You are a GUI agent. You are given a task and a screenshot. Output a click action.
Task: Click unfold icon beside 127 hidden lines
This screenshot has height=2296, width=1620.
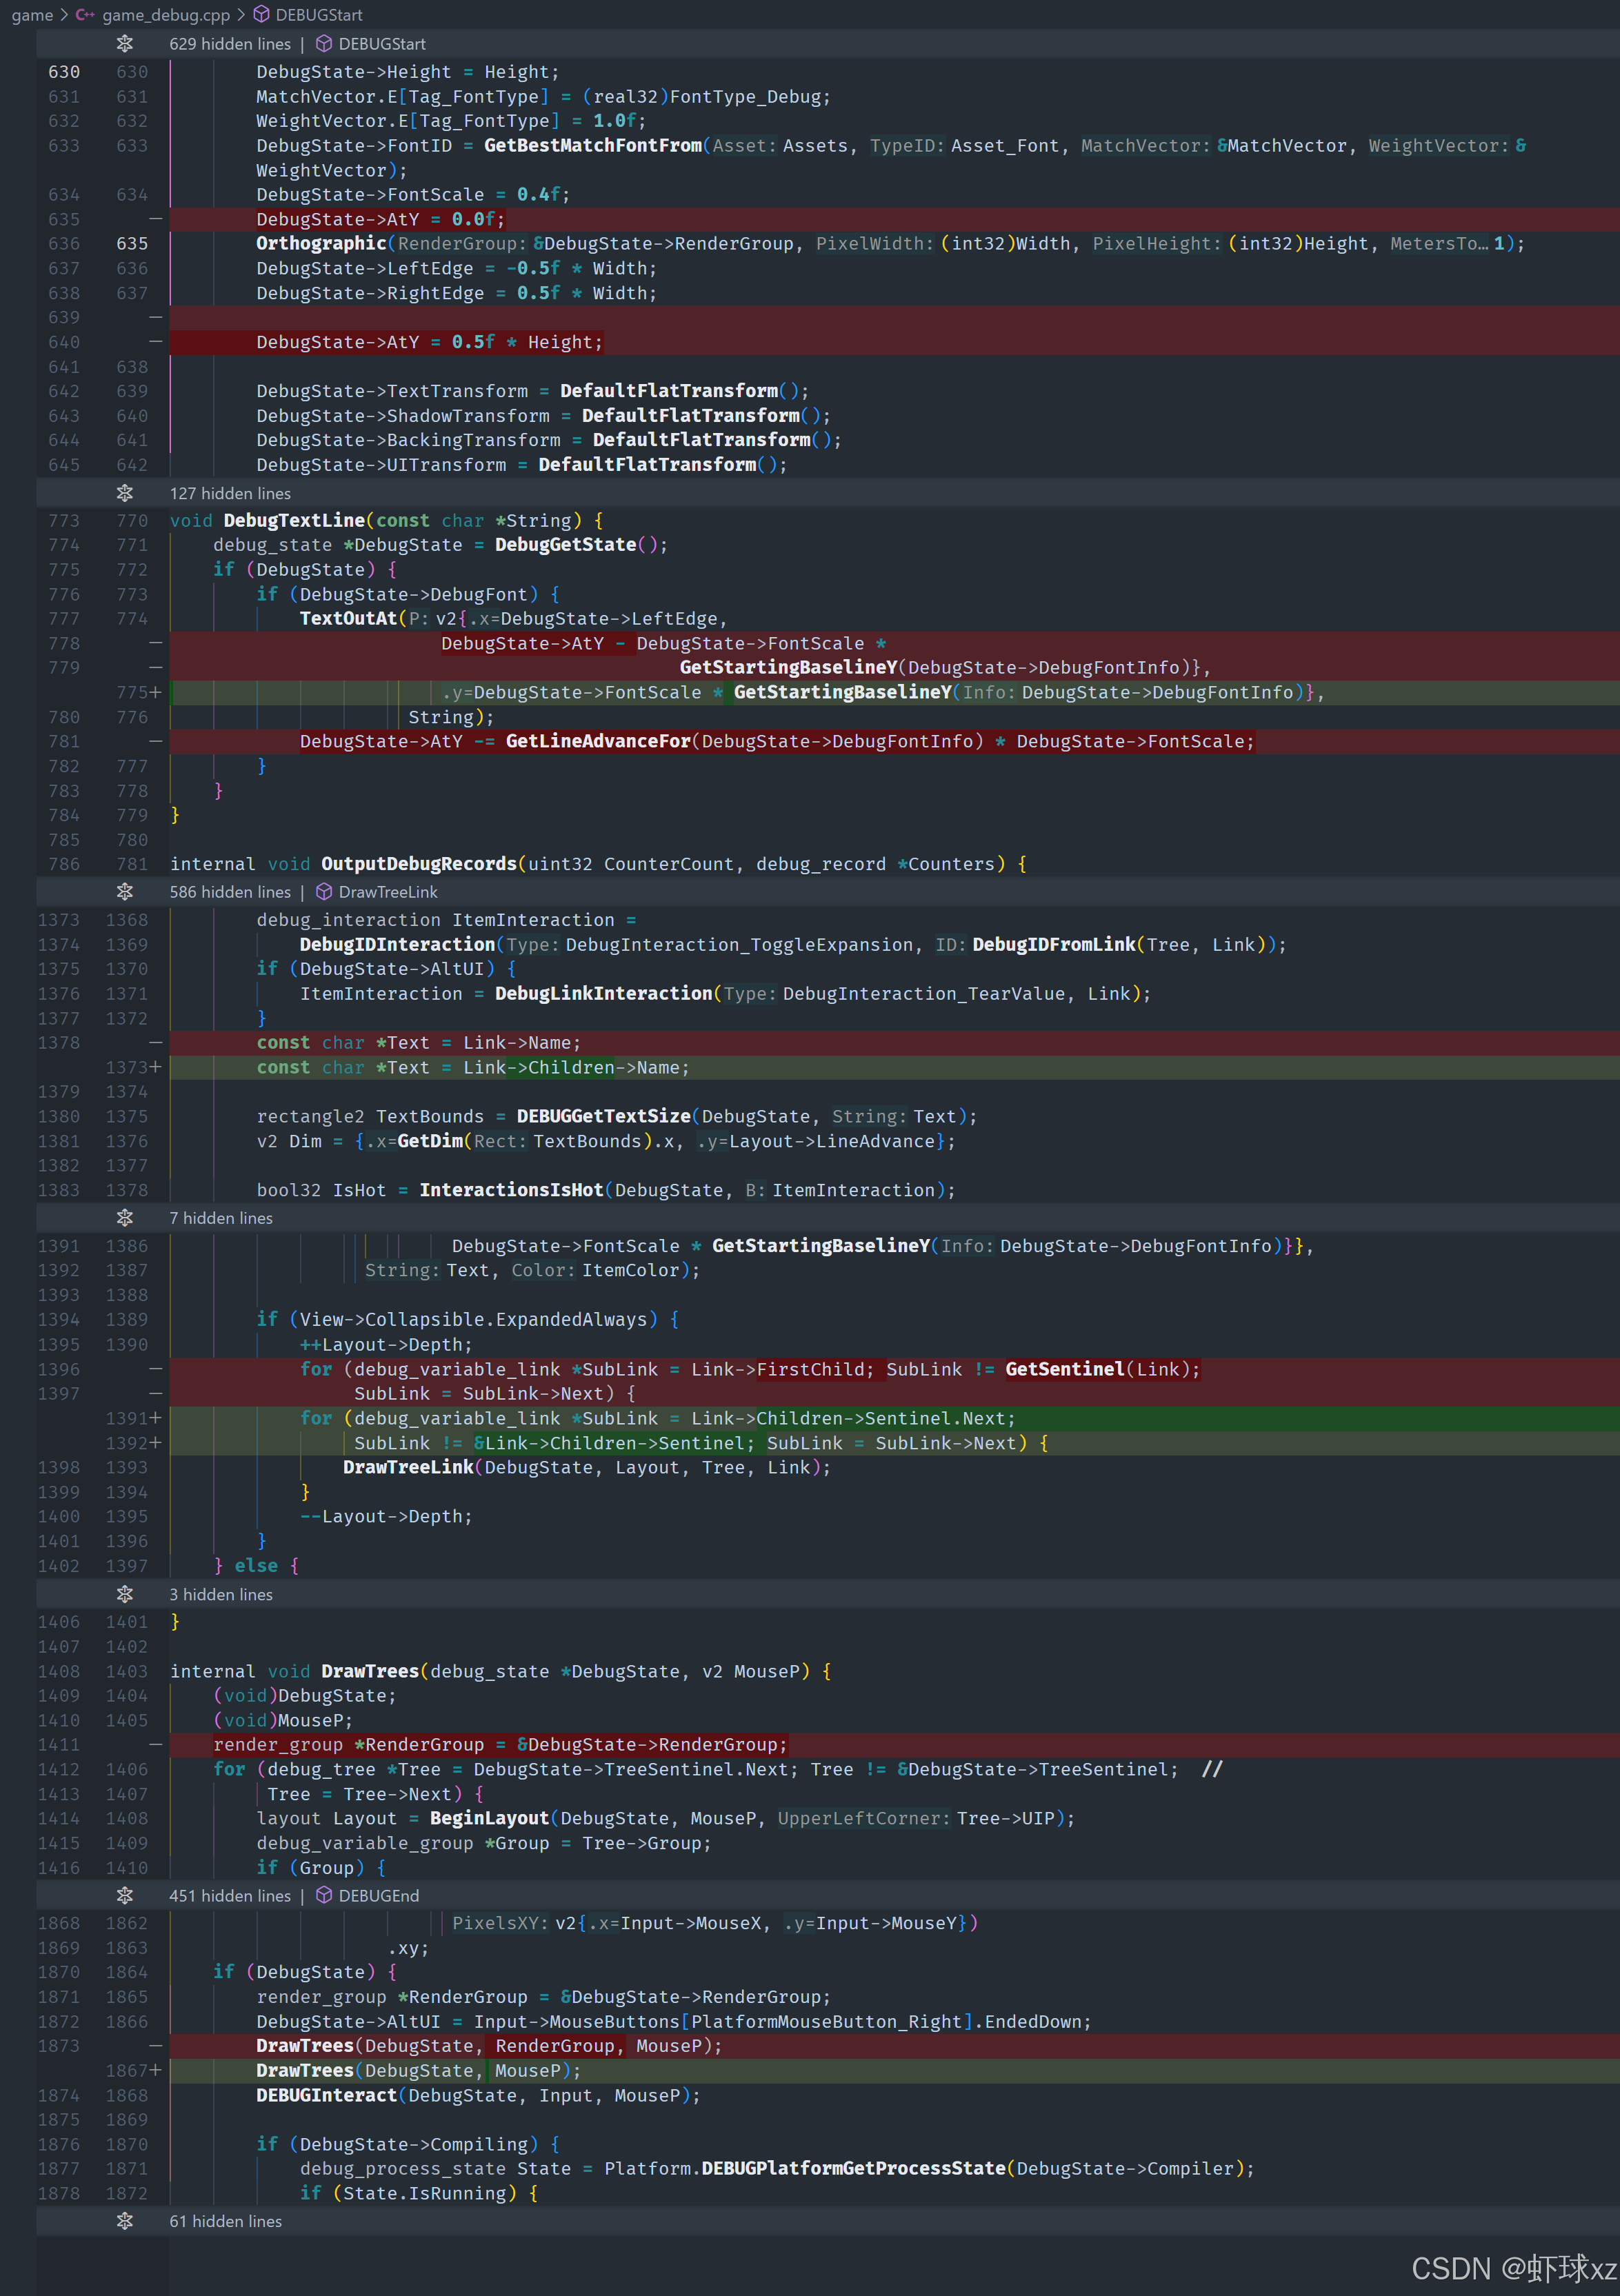coord(124,493)
